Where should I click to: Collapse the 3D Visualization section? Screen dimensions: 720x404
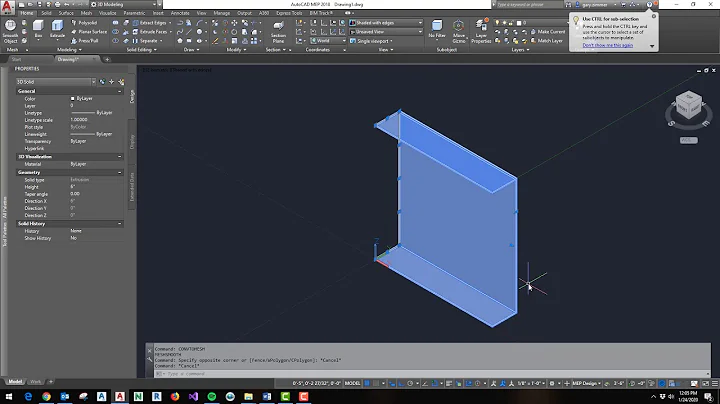pos(119,157)
